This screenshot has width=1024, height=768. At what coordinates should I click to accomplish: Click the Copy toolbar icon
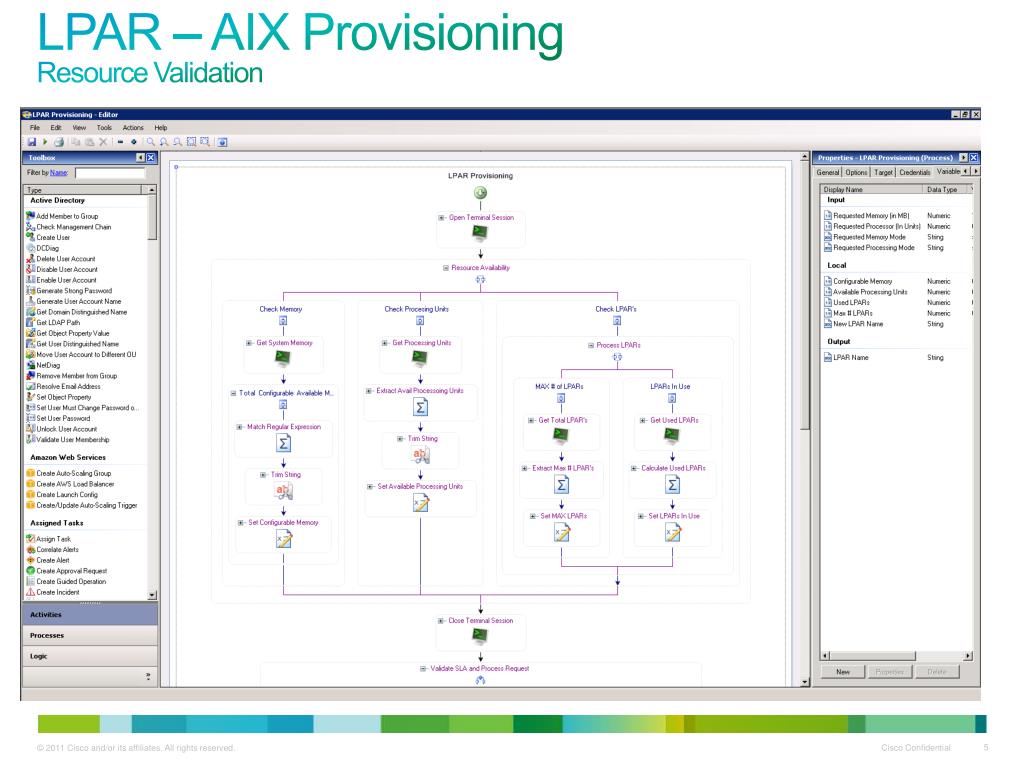coord(76,142)
